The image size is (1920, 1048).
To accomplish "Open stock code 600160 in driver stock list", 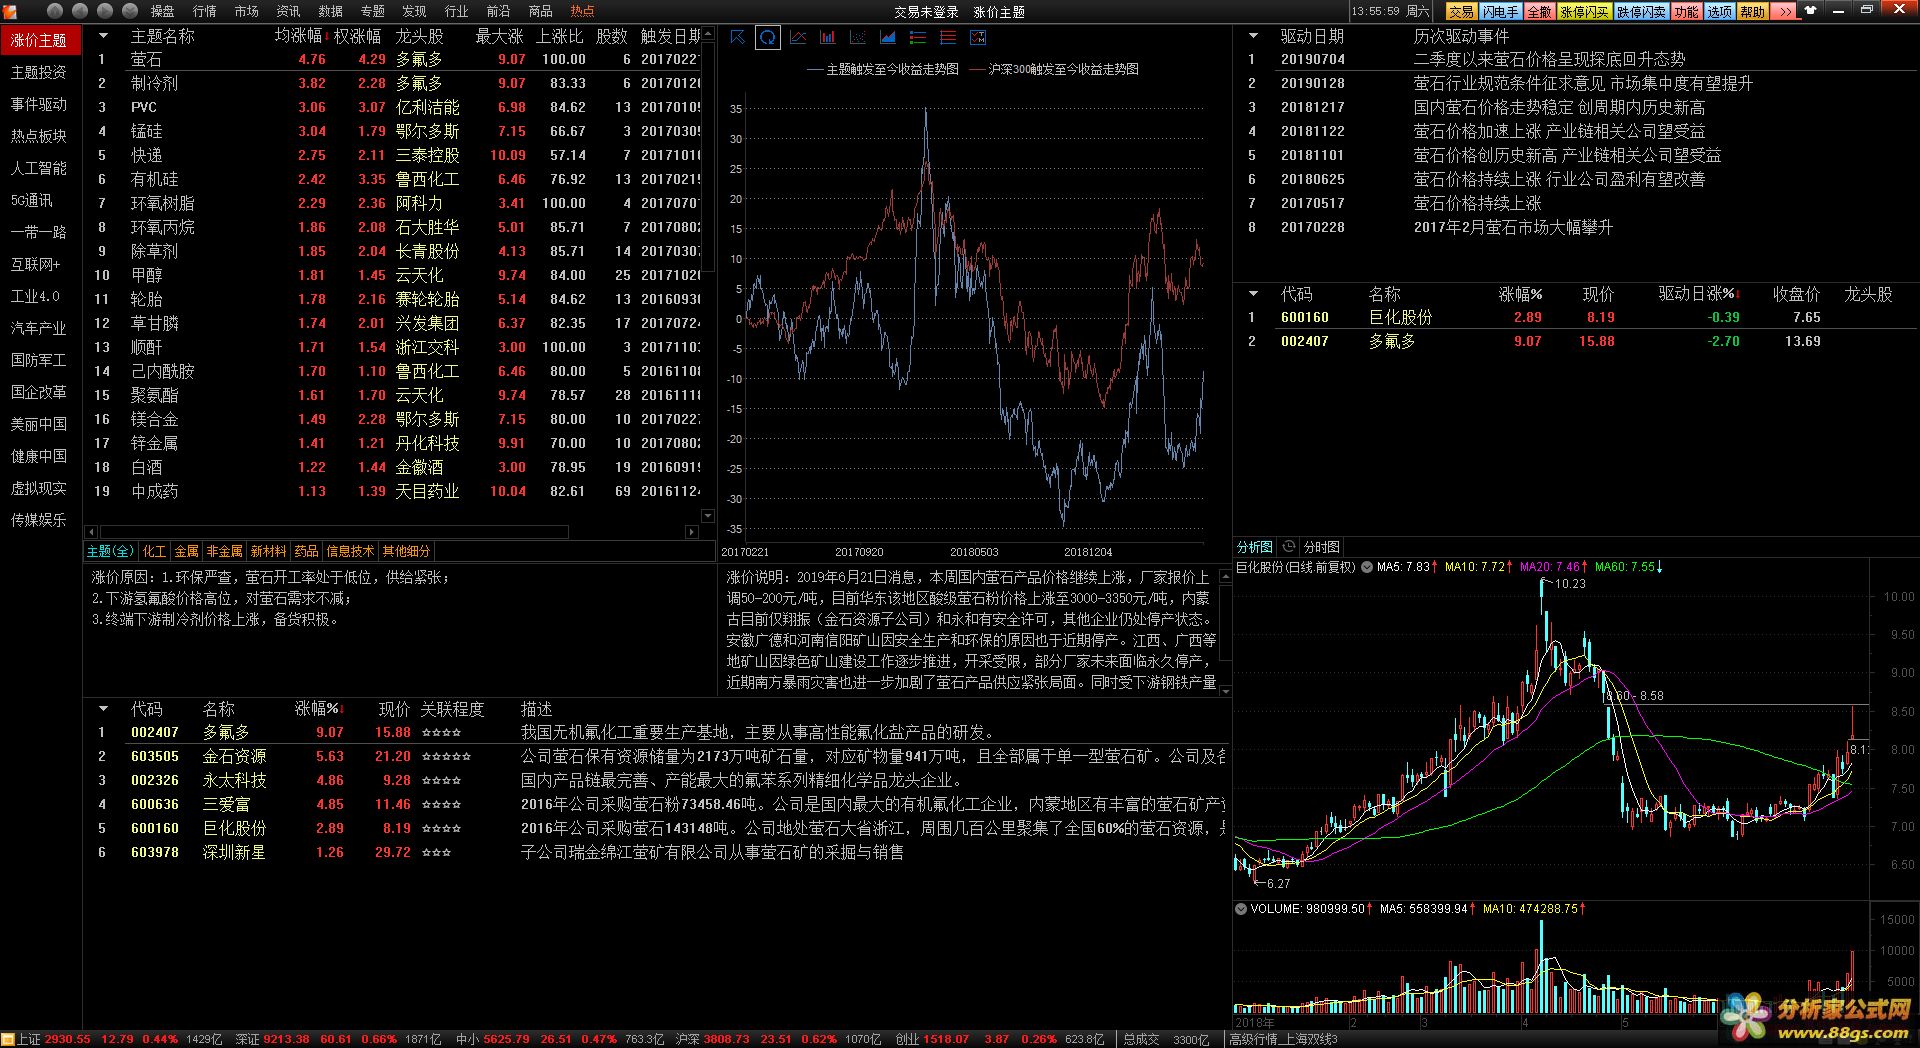I will pos(1305,317).
